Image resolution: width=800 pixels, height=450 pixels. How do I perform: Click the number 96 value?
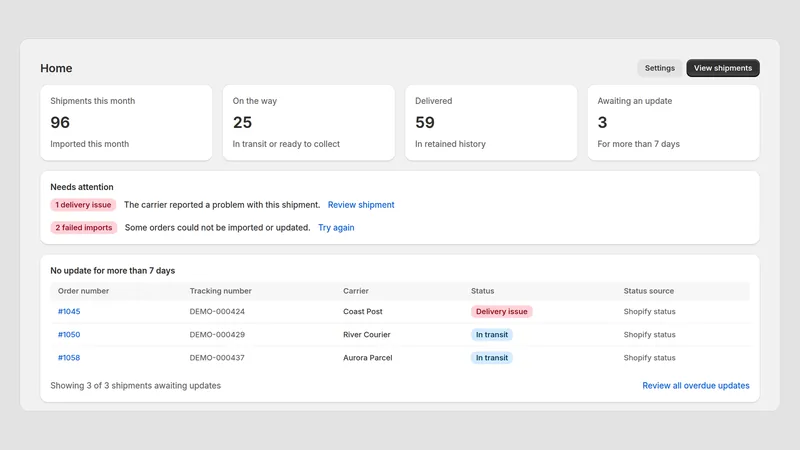tap(60, 122)
